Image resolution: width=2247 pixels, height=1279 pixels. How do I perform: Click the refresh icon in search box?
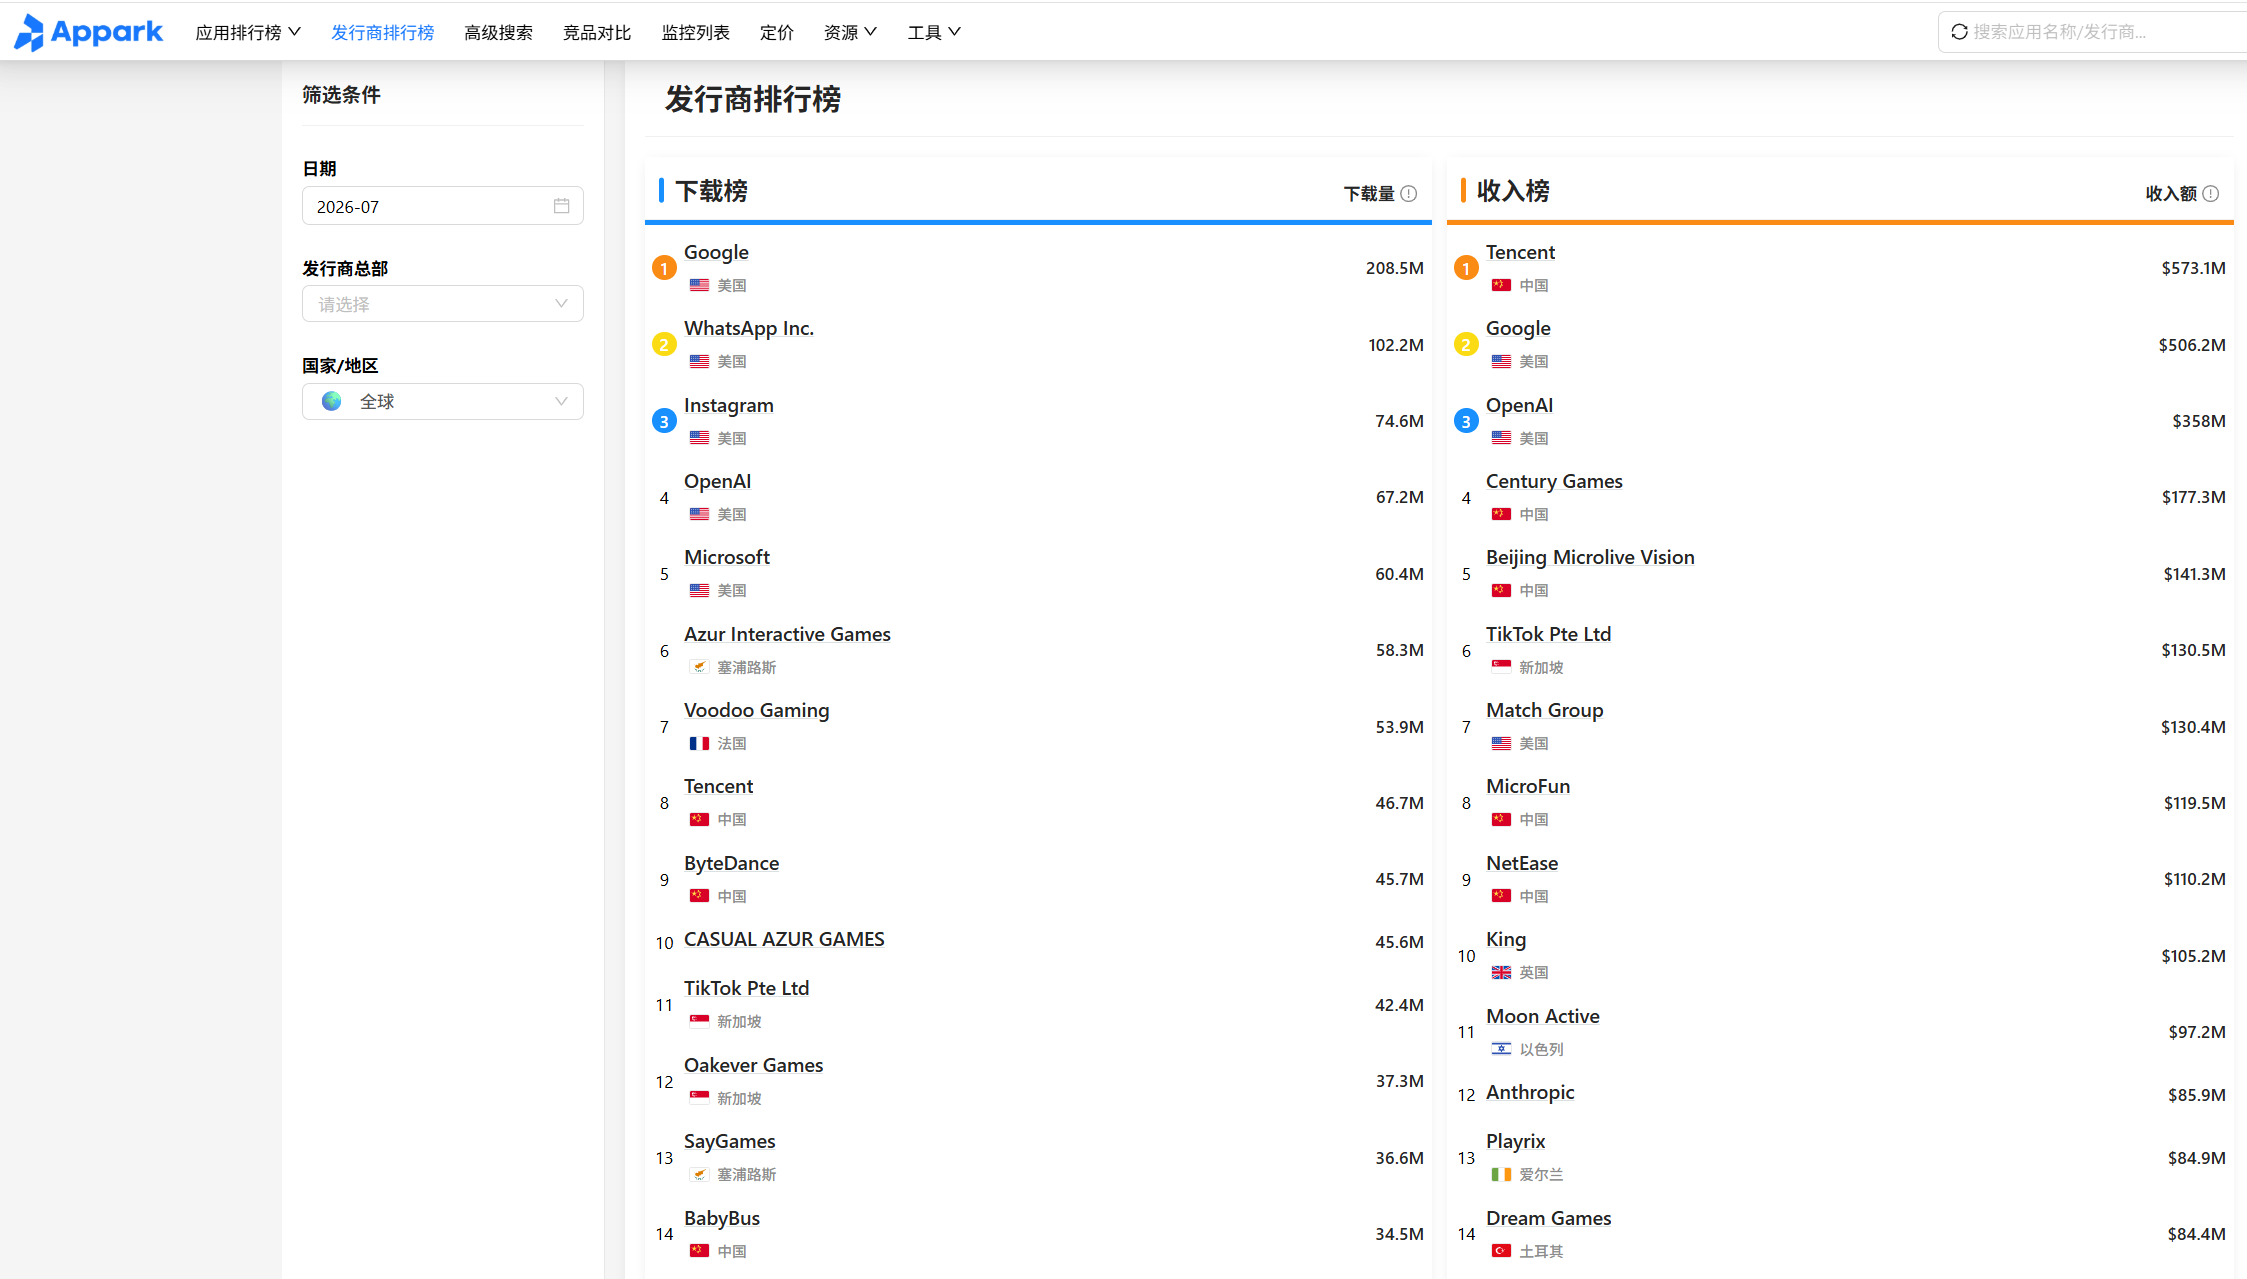point(1959,32)
